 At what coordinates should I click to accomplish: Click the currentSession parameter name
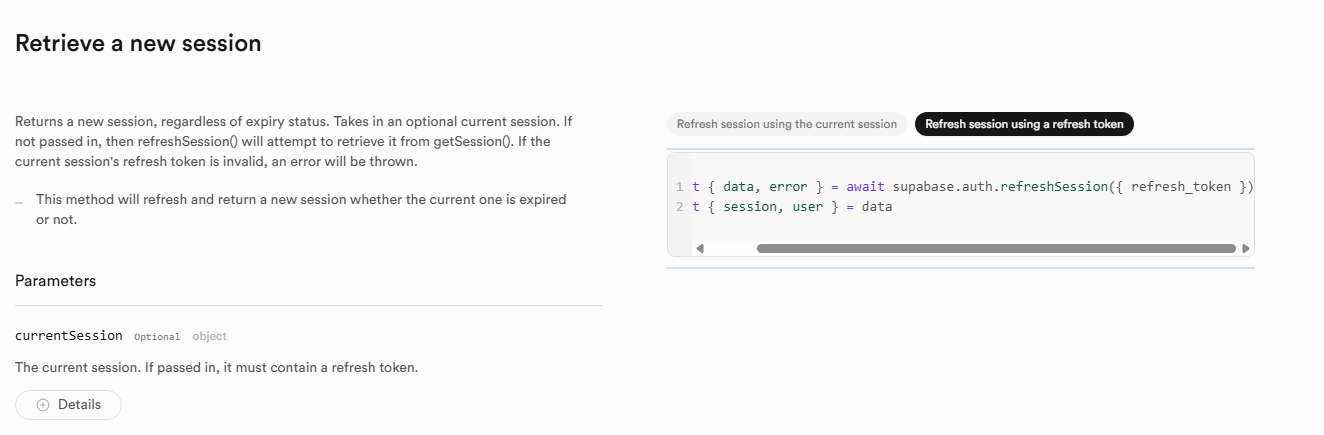[69, 336]
